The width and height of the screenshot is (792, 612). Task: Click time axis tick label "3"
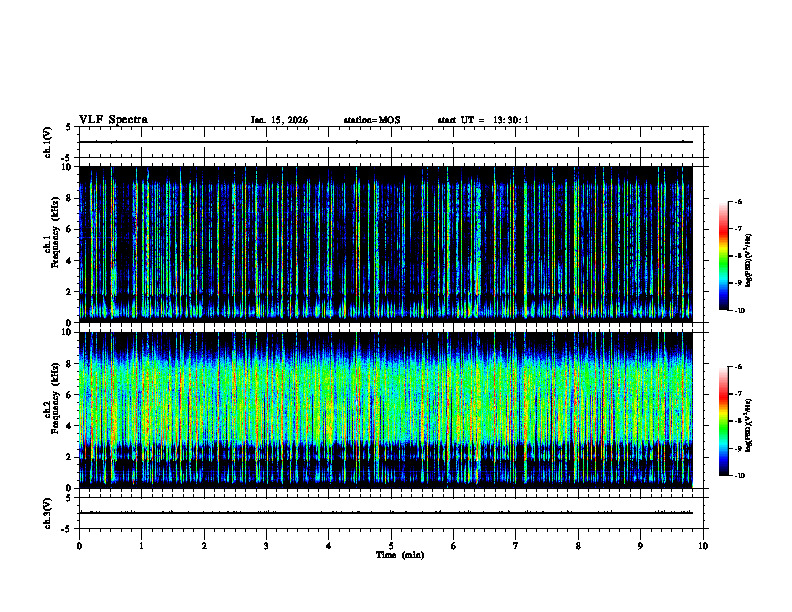tap(266, 546)
